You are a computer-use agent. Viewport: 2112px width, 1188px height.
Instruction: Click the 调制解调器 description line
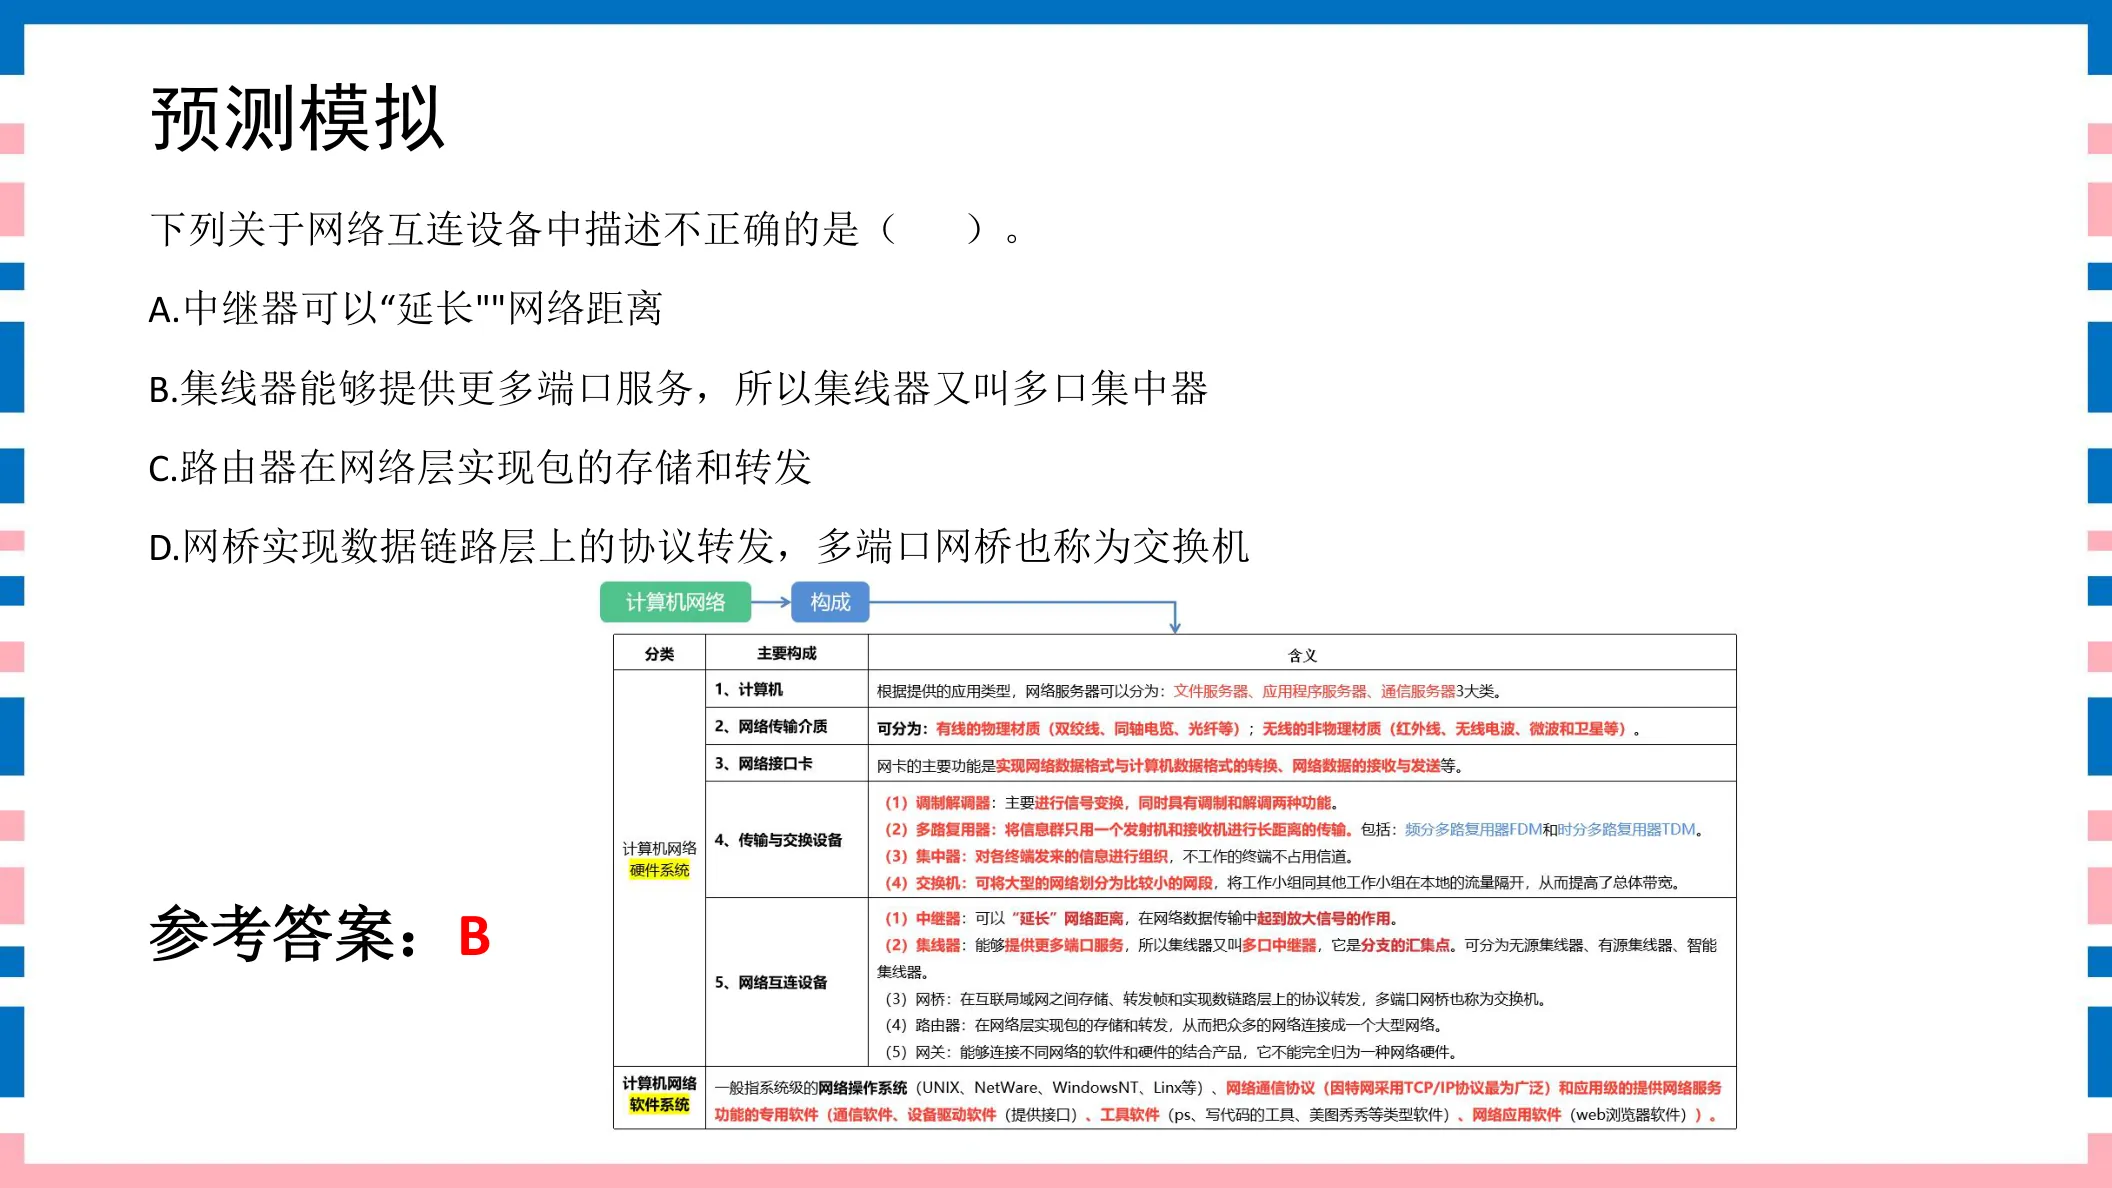(1111, 803)
